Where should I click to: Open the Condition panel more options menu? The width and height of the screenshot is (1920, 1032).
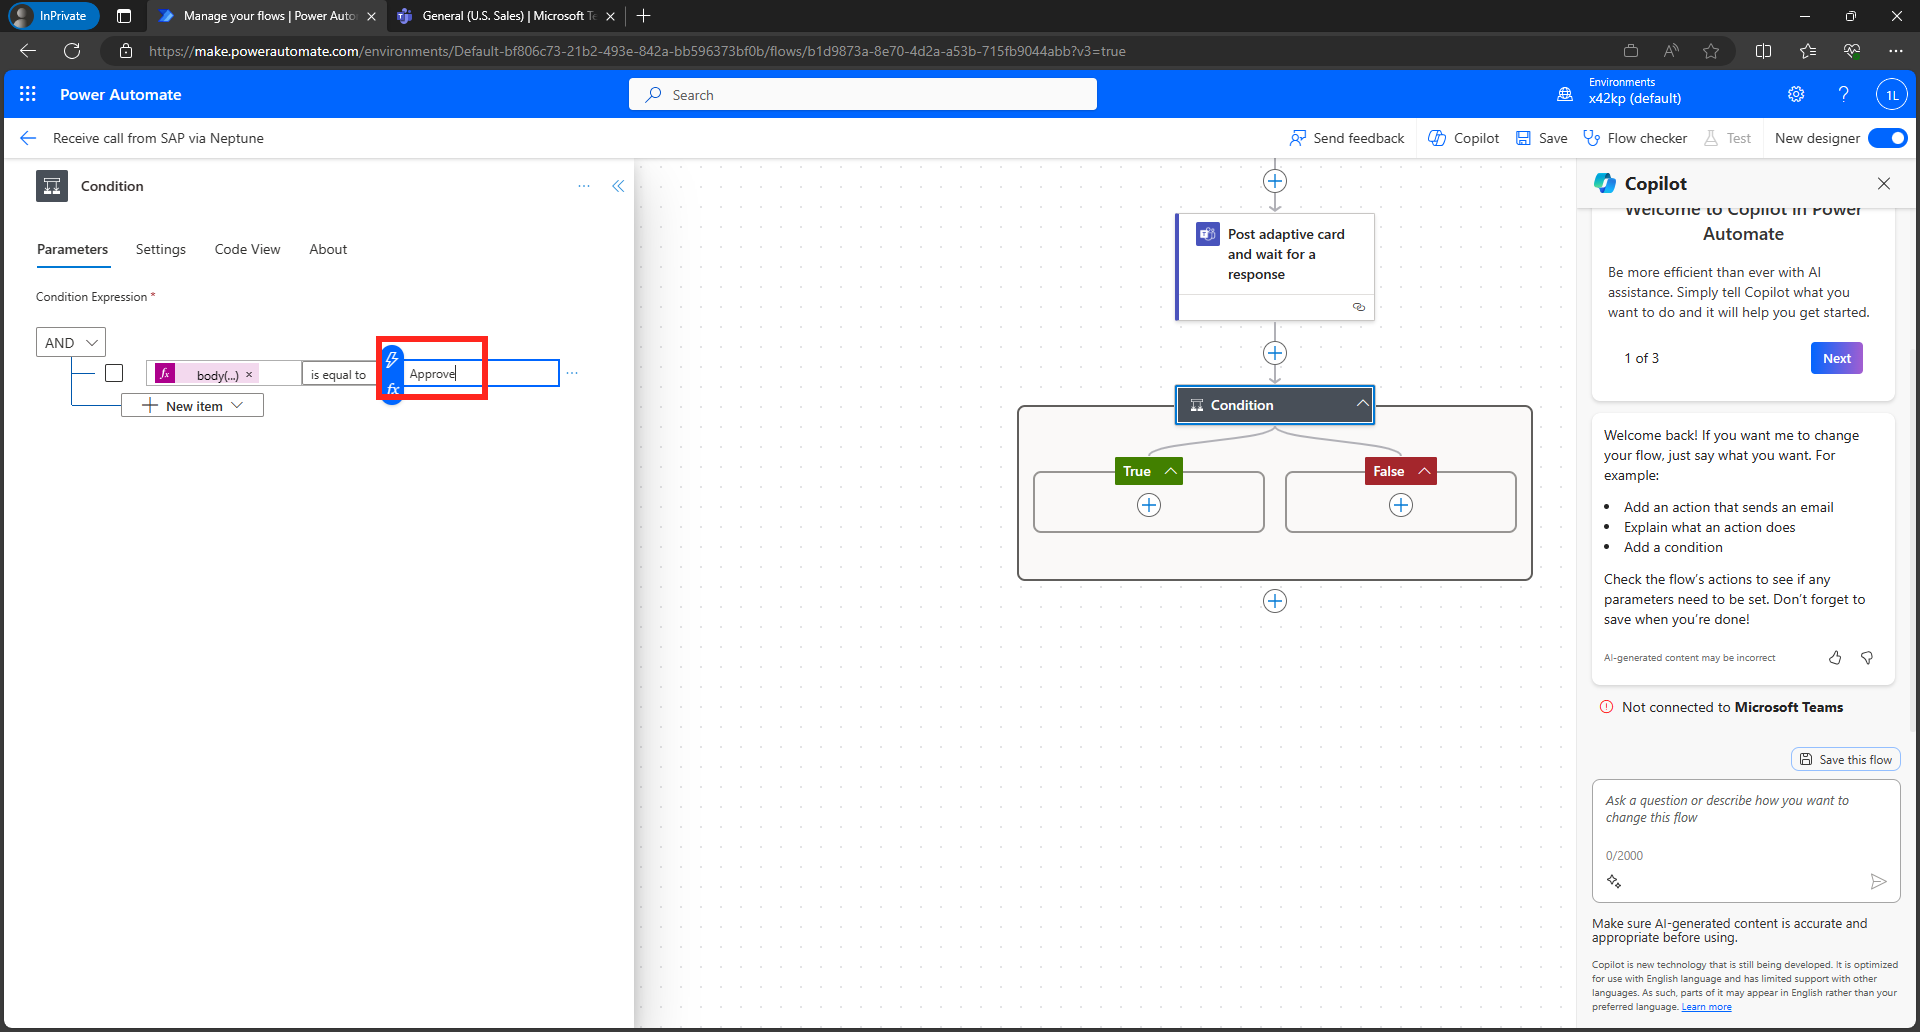(584, 186)
